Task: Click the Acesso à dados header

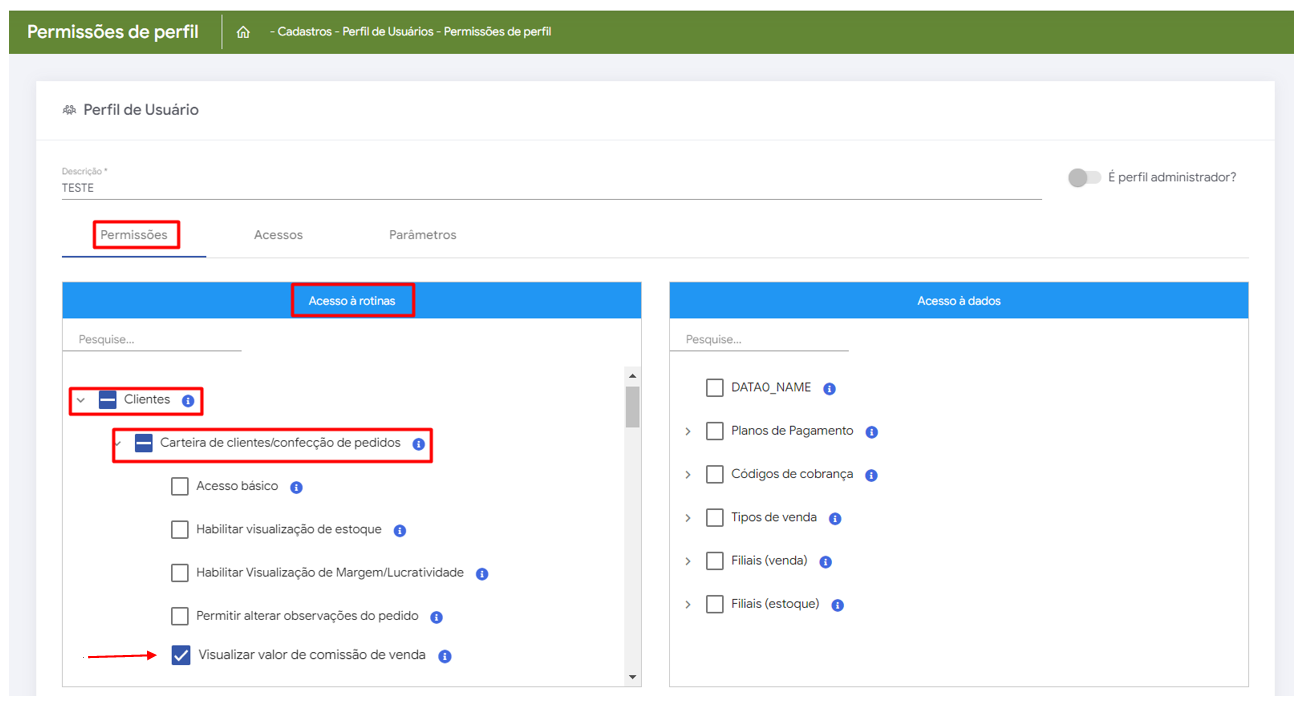Action: (x=958, y=301)
